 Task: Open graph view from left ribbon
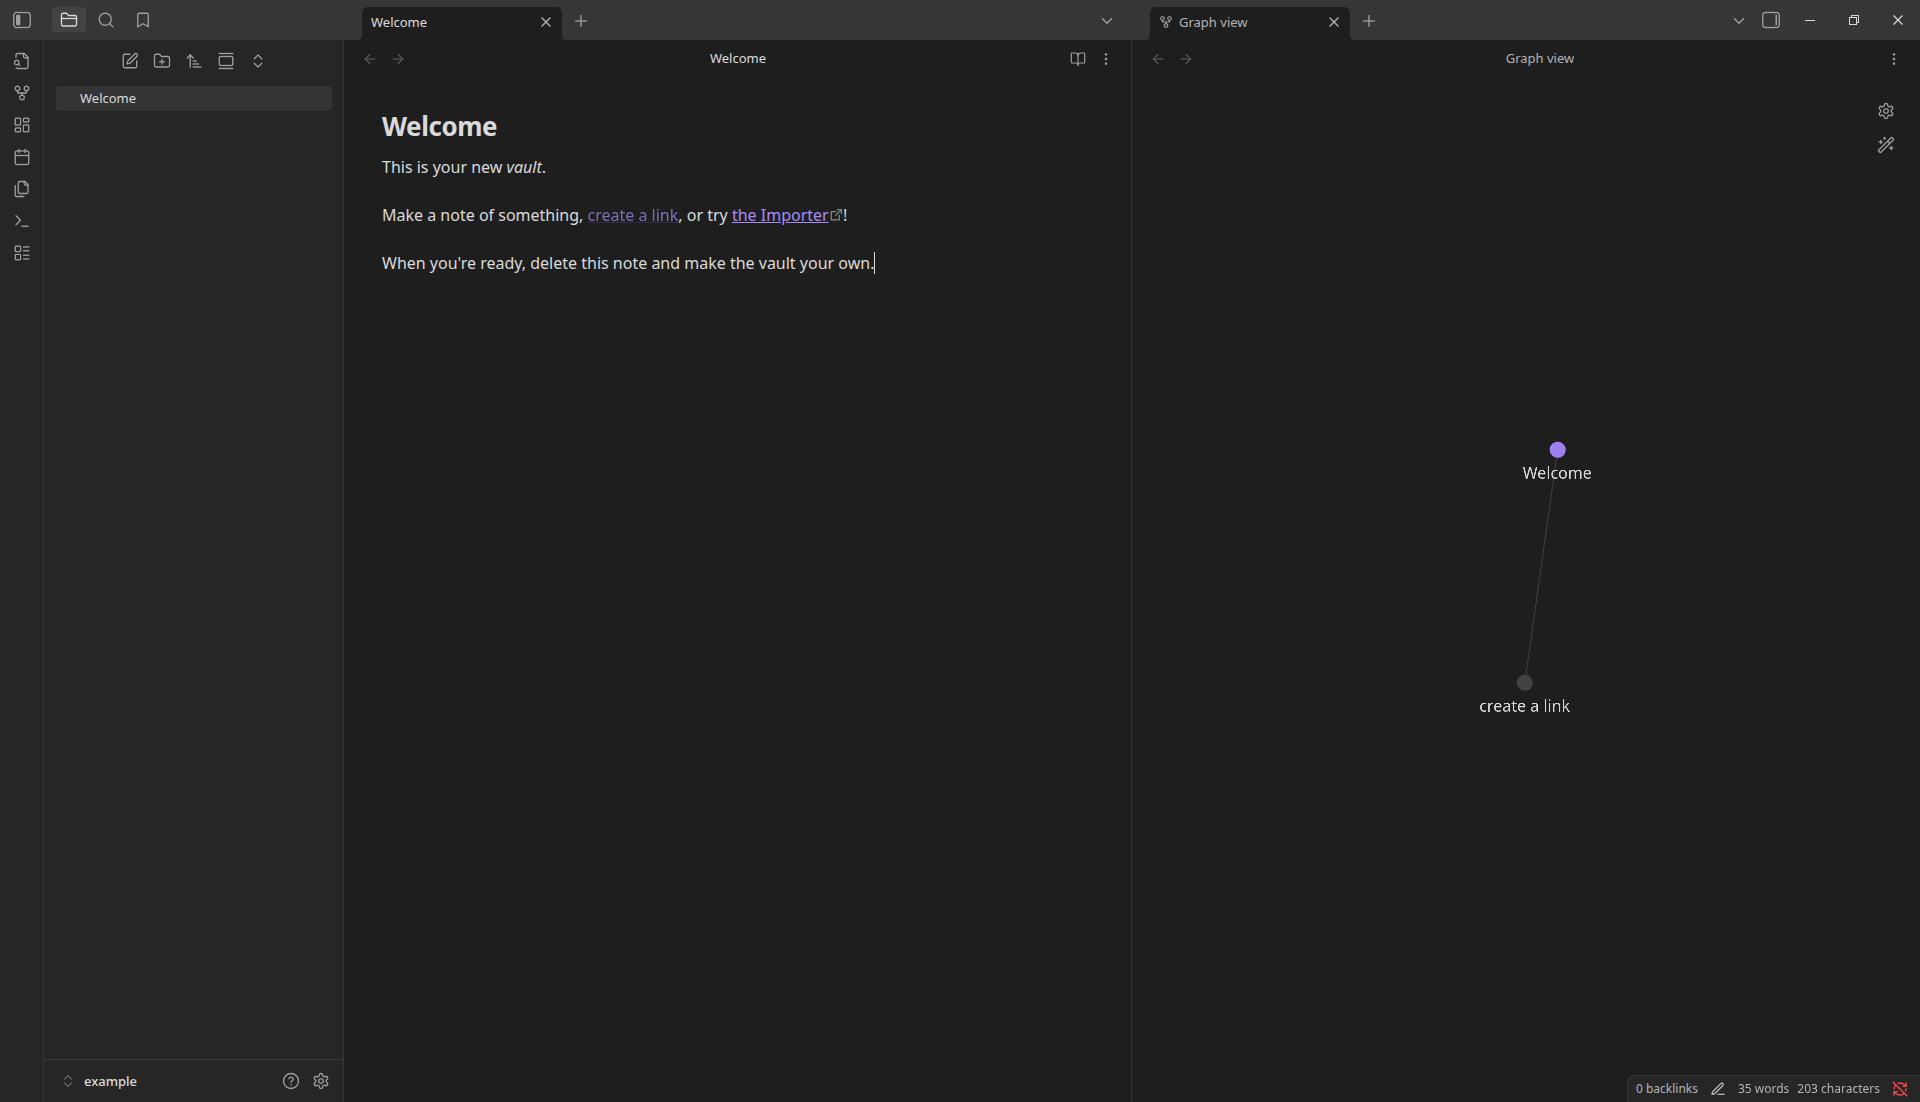[21, 93]
